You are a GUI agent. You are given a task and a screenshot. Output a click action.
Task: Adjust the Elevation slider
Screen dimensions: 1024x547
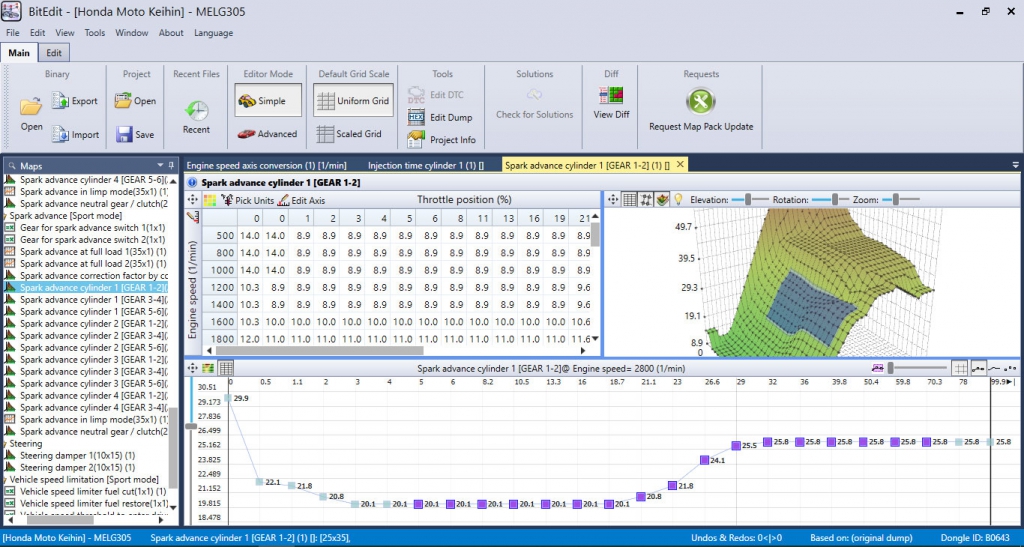tap(748, 200)
